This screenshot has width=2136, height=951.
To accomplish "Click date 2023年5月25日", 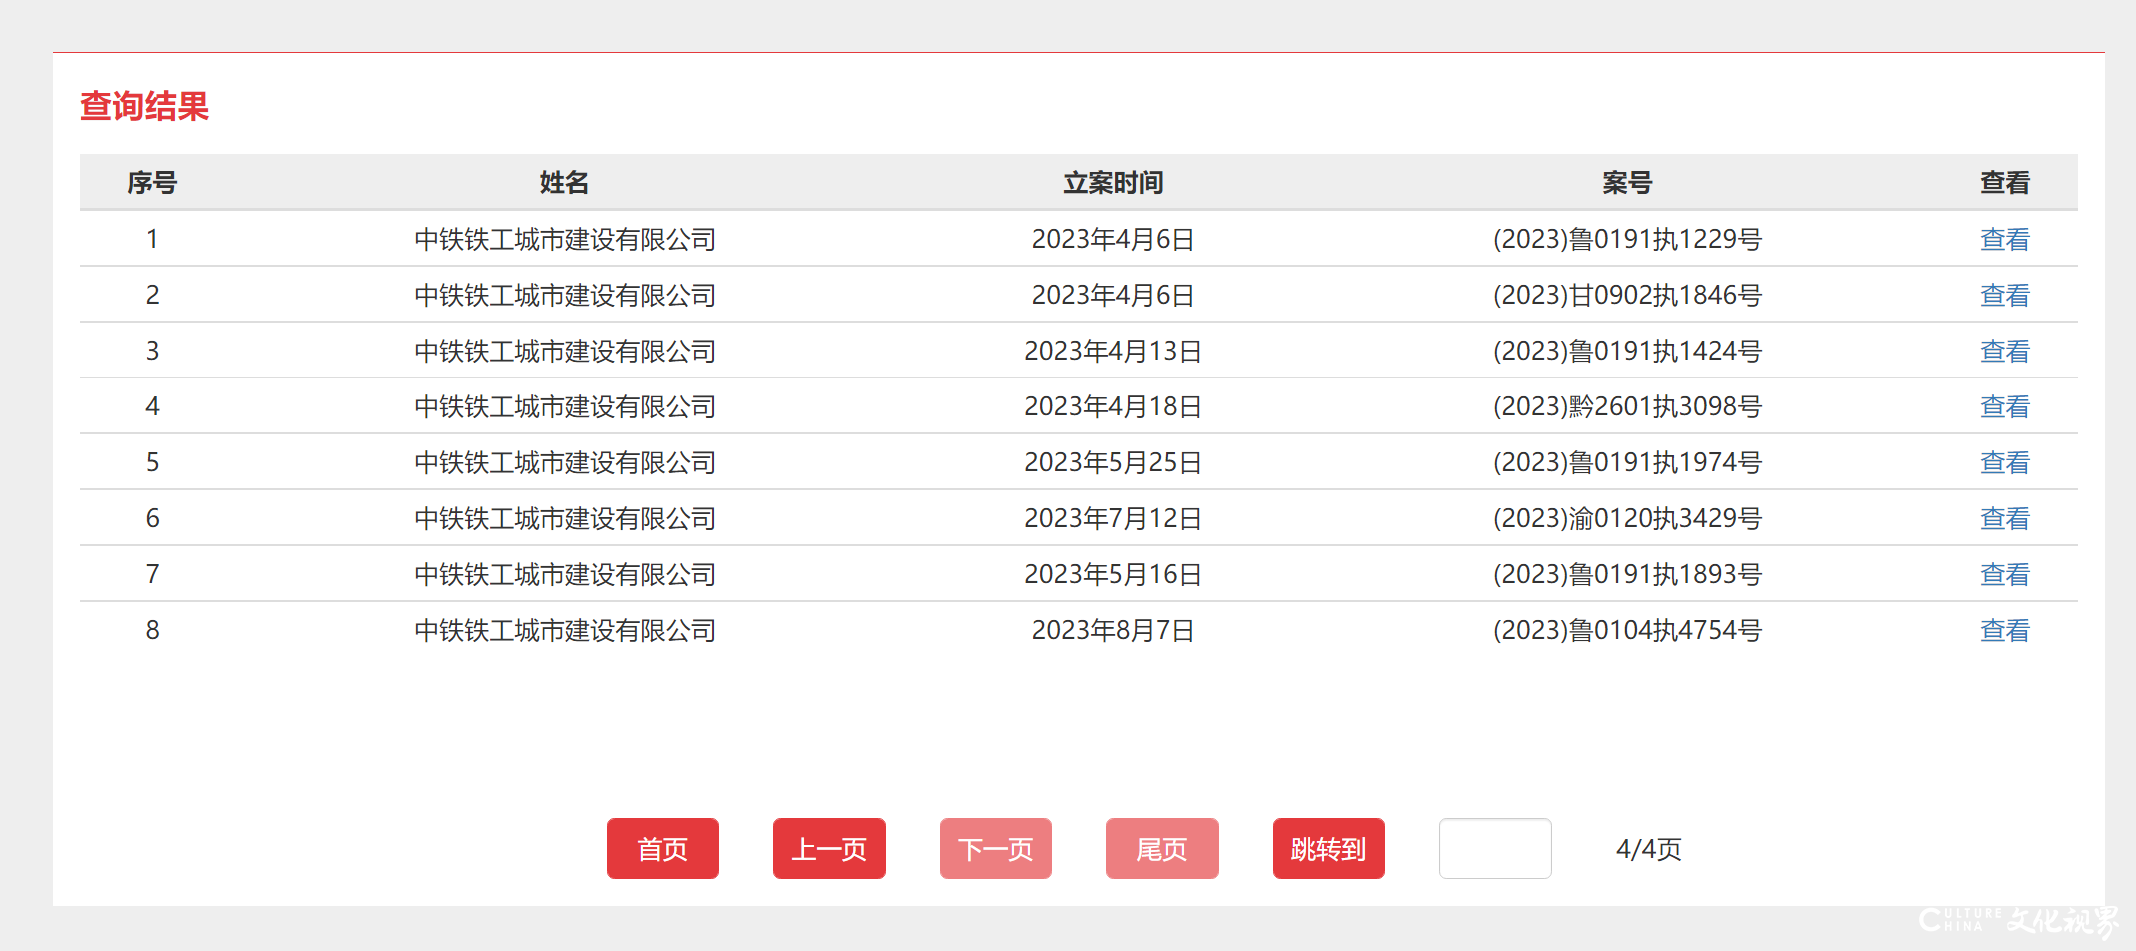I will pos(1113,462).
